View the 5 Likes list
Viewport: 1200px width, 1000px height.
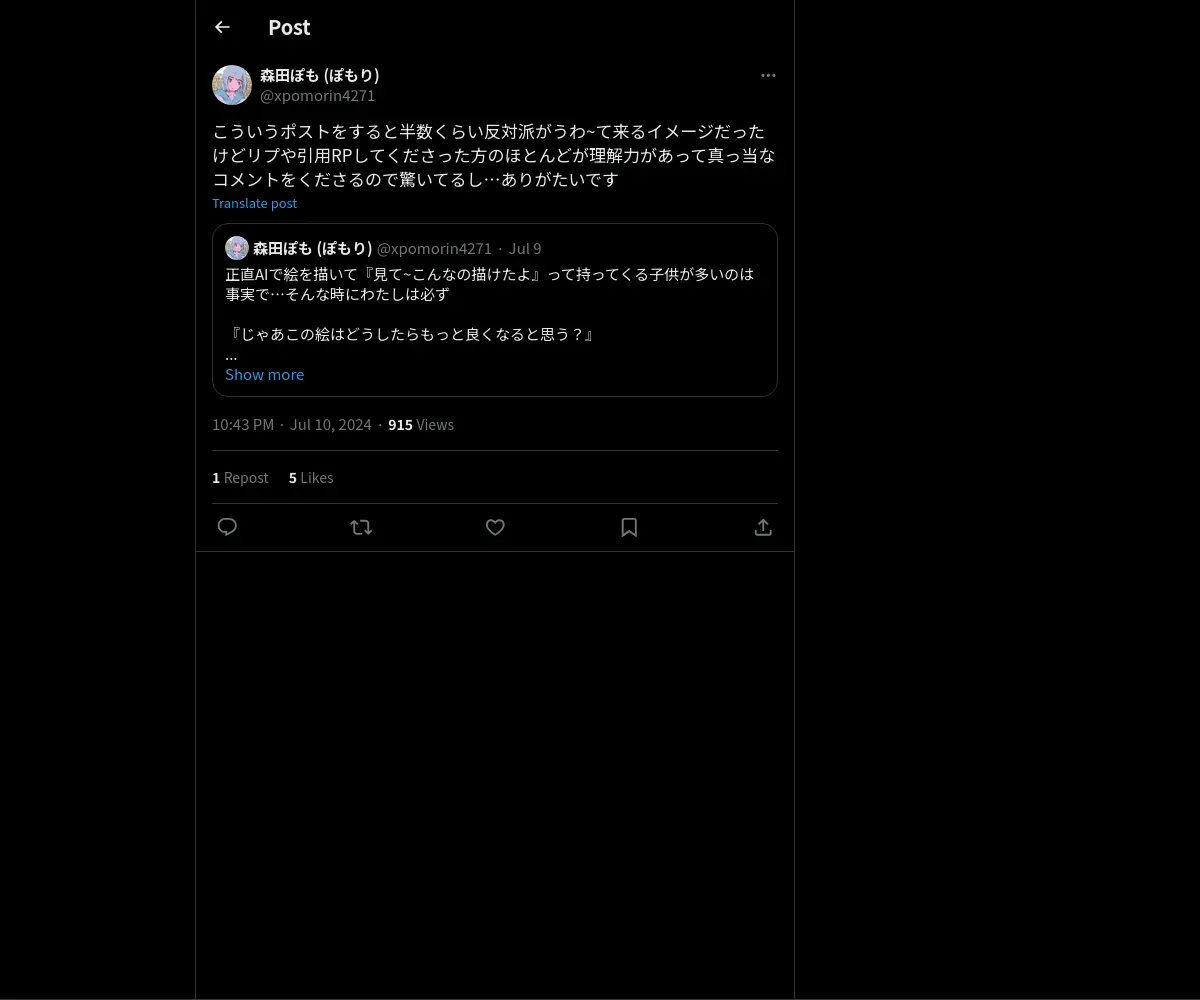(x=311, y=478)
